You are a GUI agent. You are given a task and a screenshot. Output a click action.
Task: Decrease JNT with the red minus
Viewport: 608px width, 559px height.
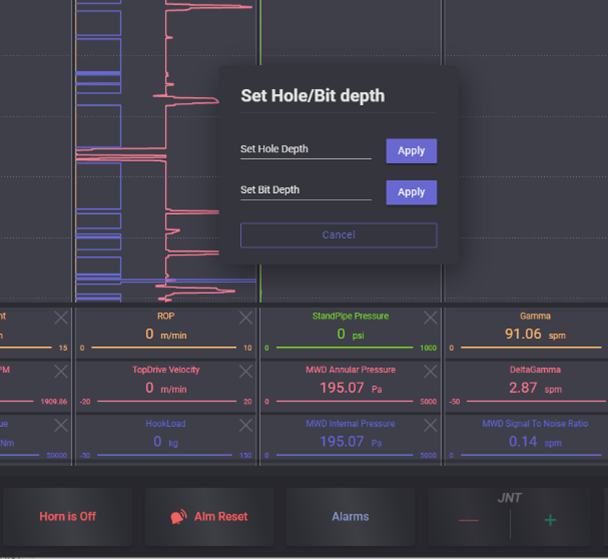coord(468,520)
